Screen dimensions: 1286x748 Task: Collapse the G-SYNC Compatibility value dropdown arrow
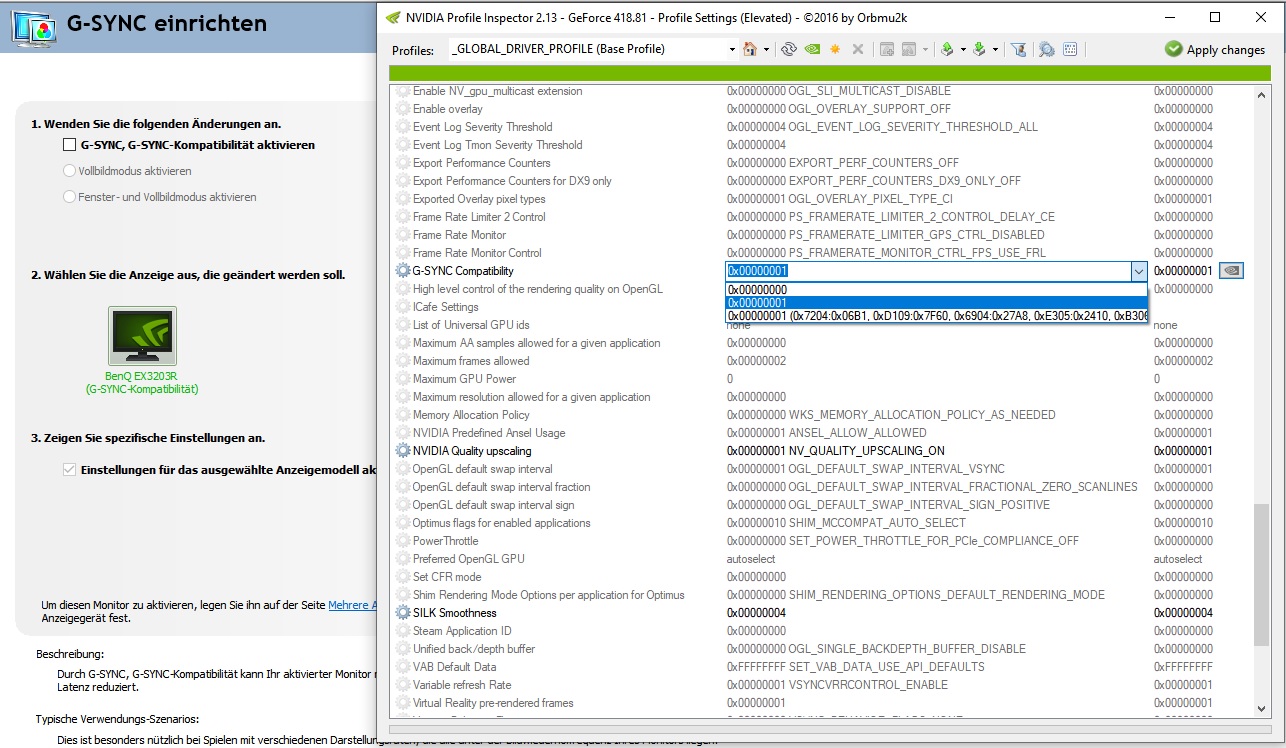[1138, 271]
